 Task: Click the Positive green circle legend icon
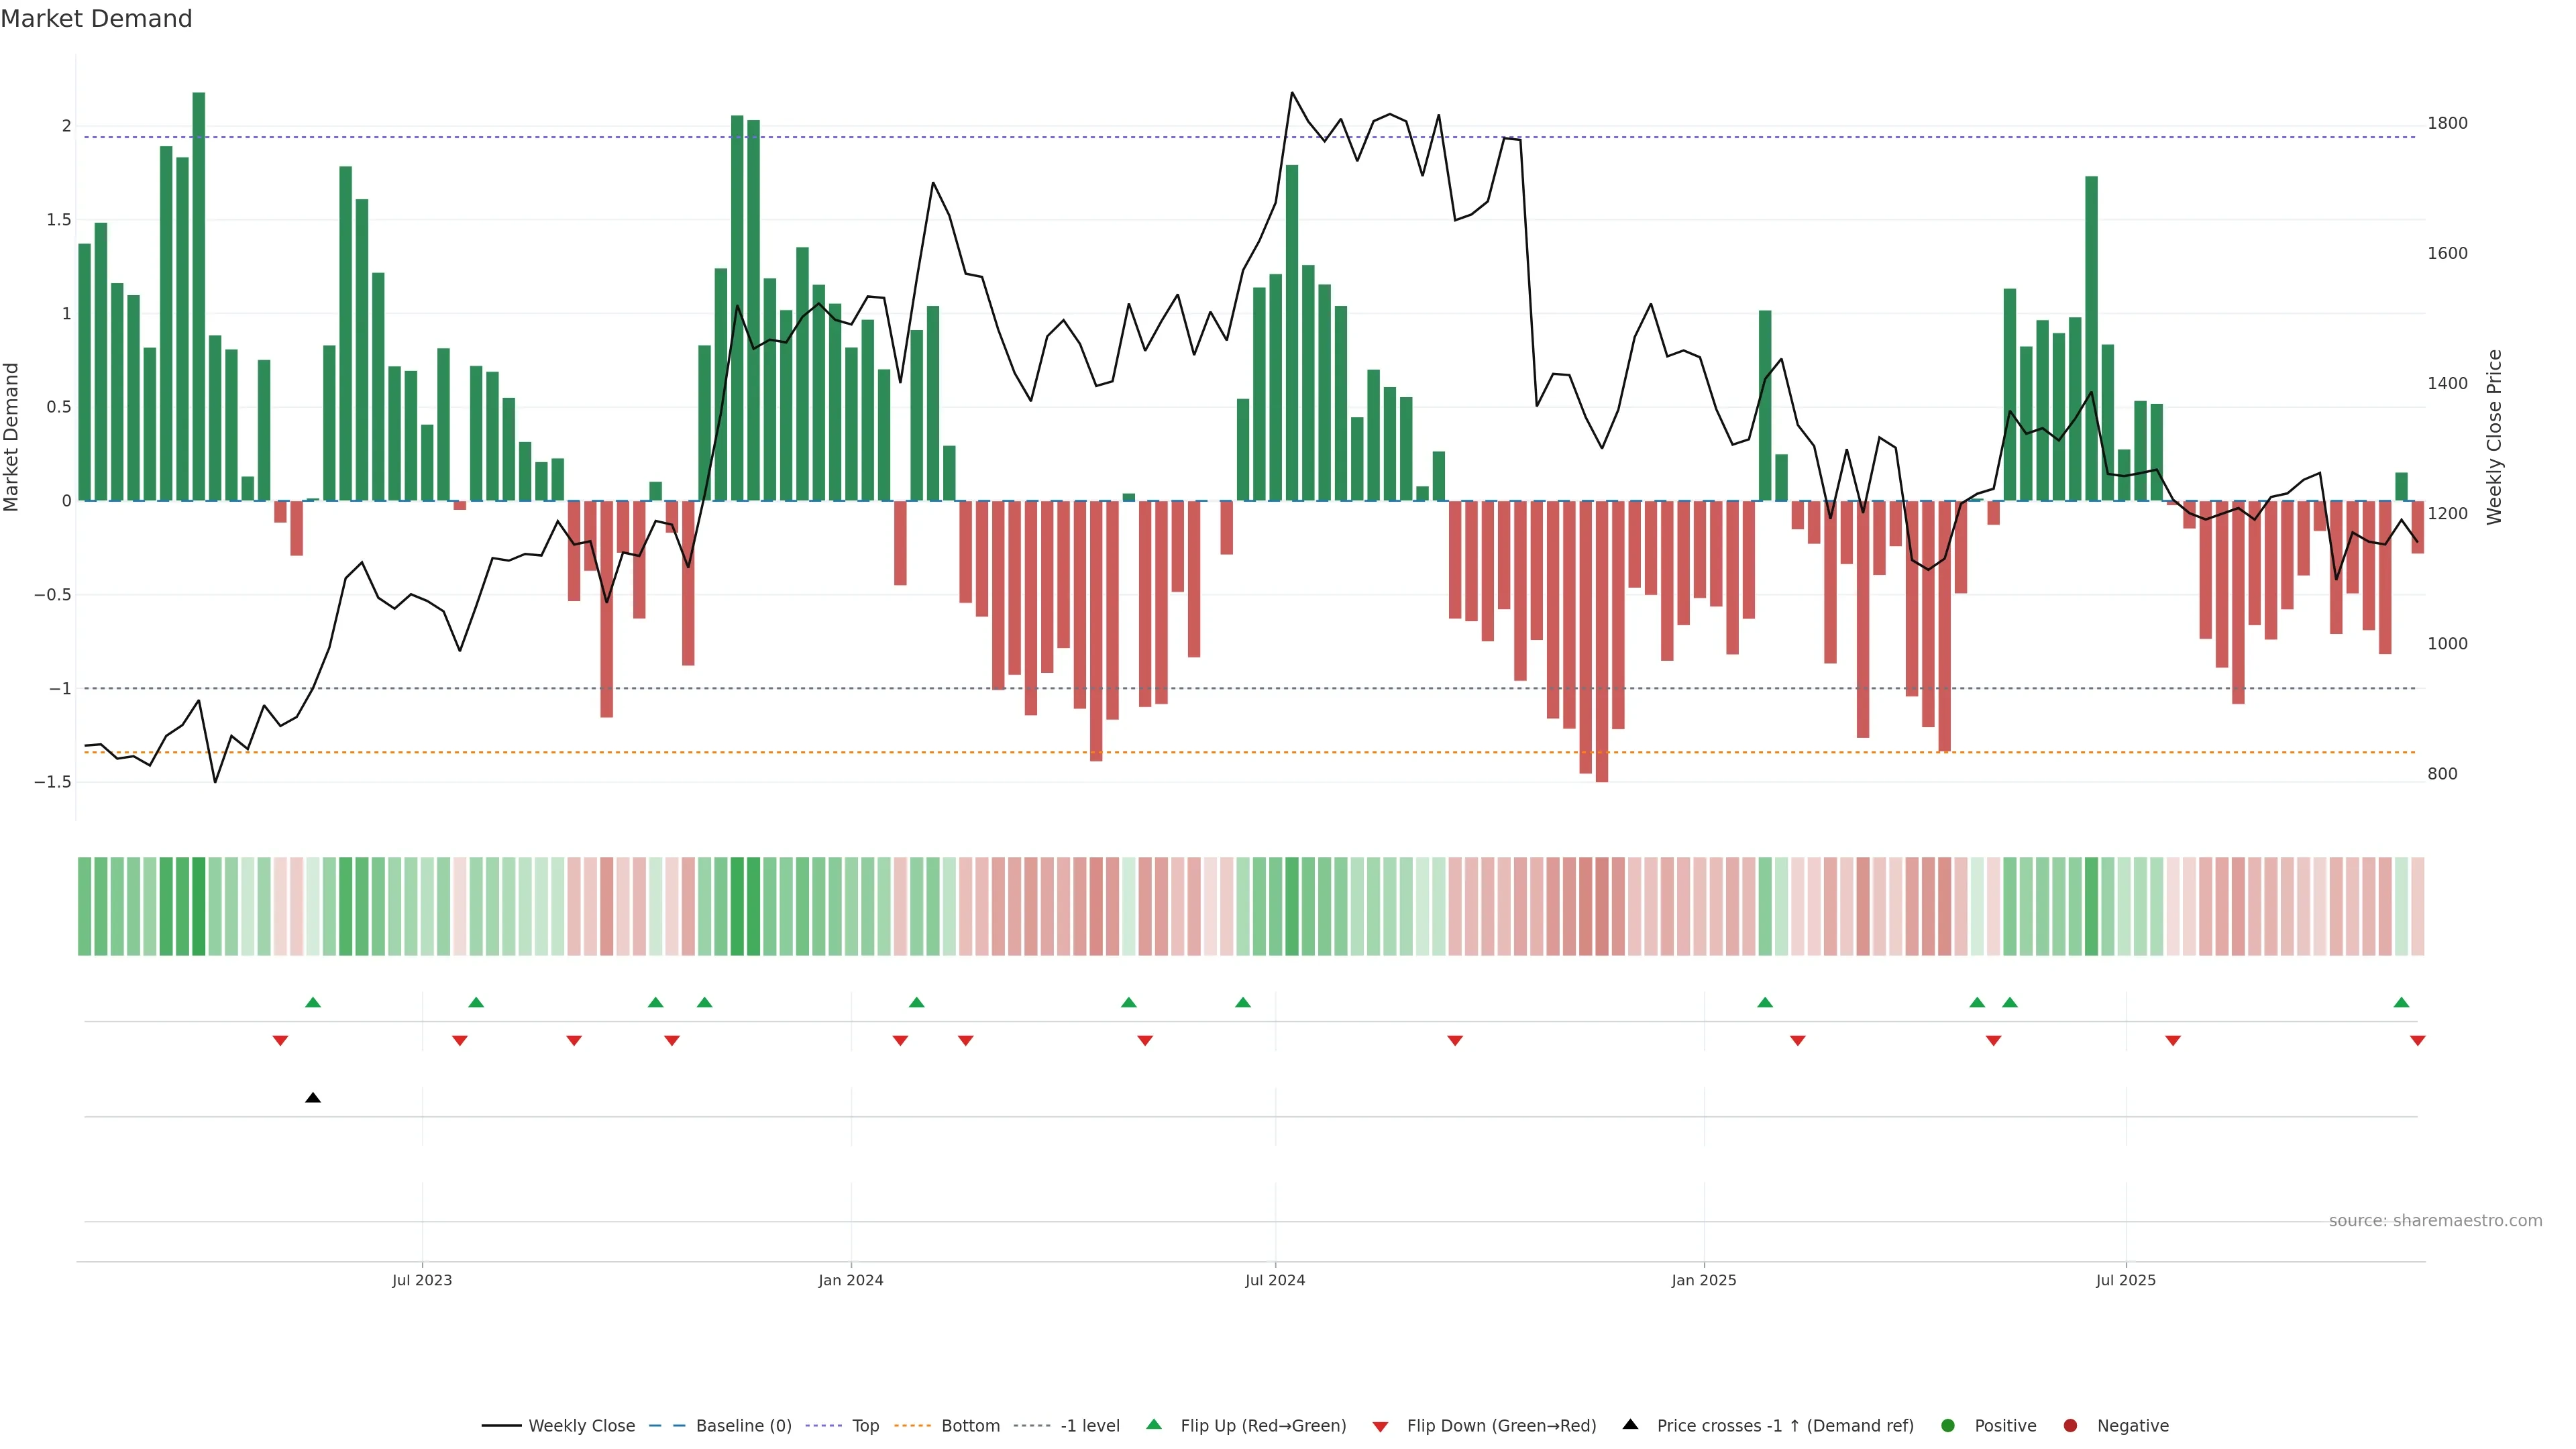point(1947,1426)
